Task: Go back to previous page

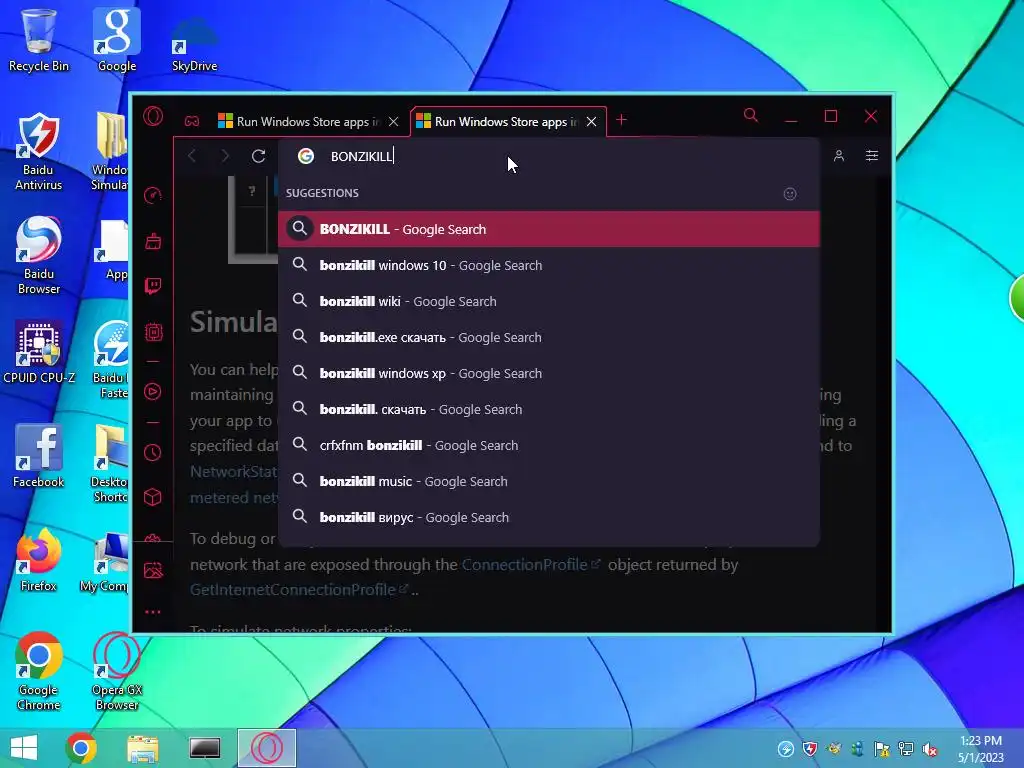Action: tap(192, 156)
